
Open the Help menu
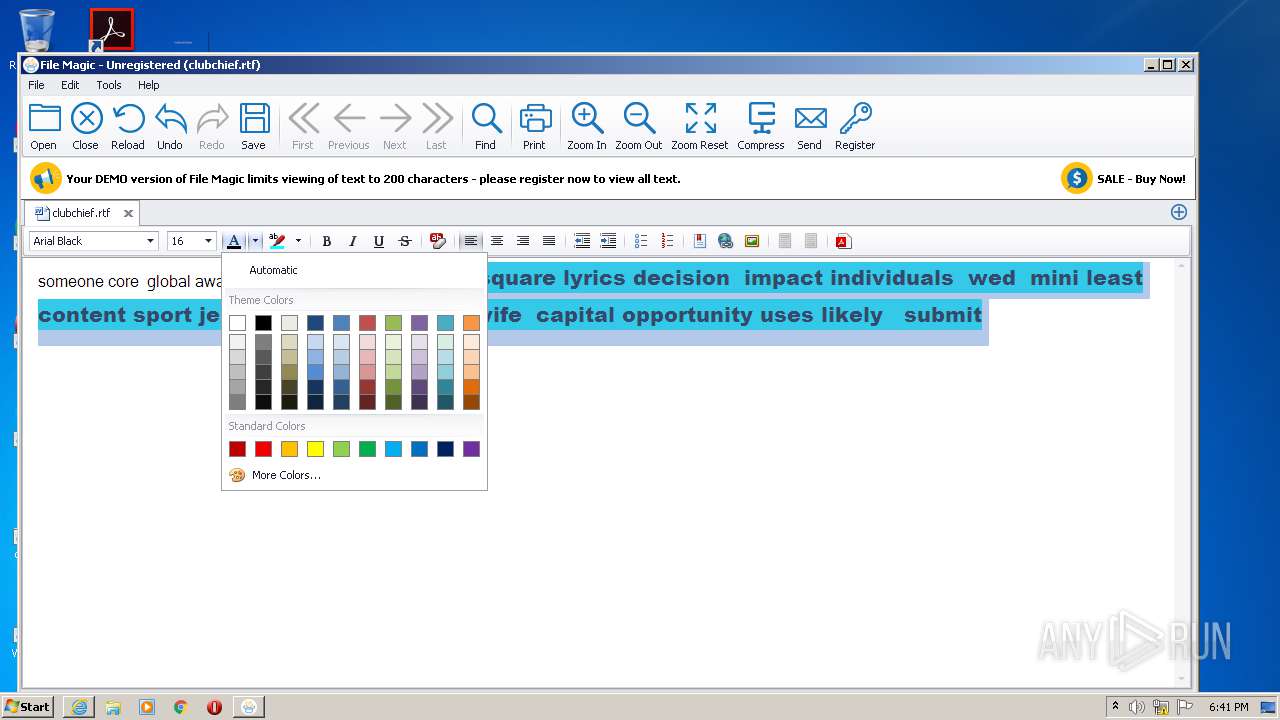coord(149,85)
